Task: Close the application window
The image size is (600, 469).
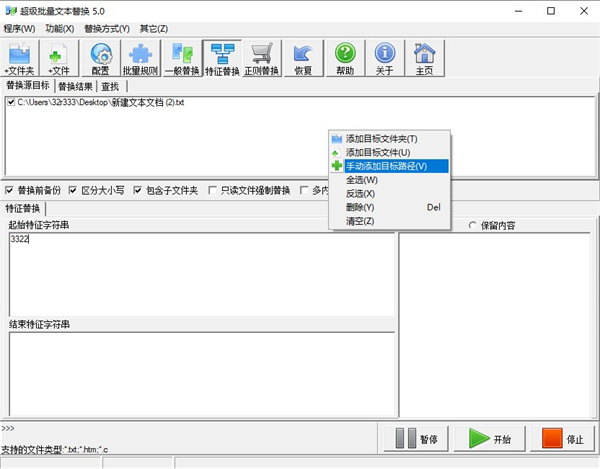Action: pos(584,11)
